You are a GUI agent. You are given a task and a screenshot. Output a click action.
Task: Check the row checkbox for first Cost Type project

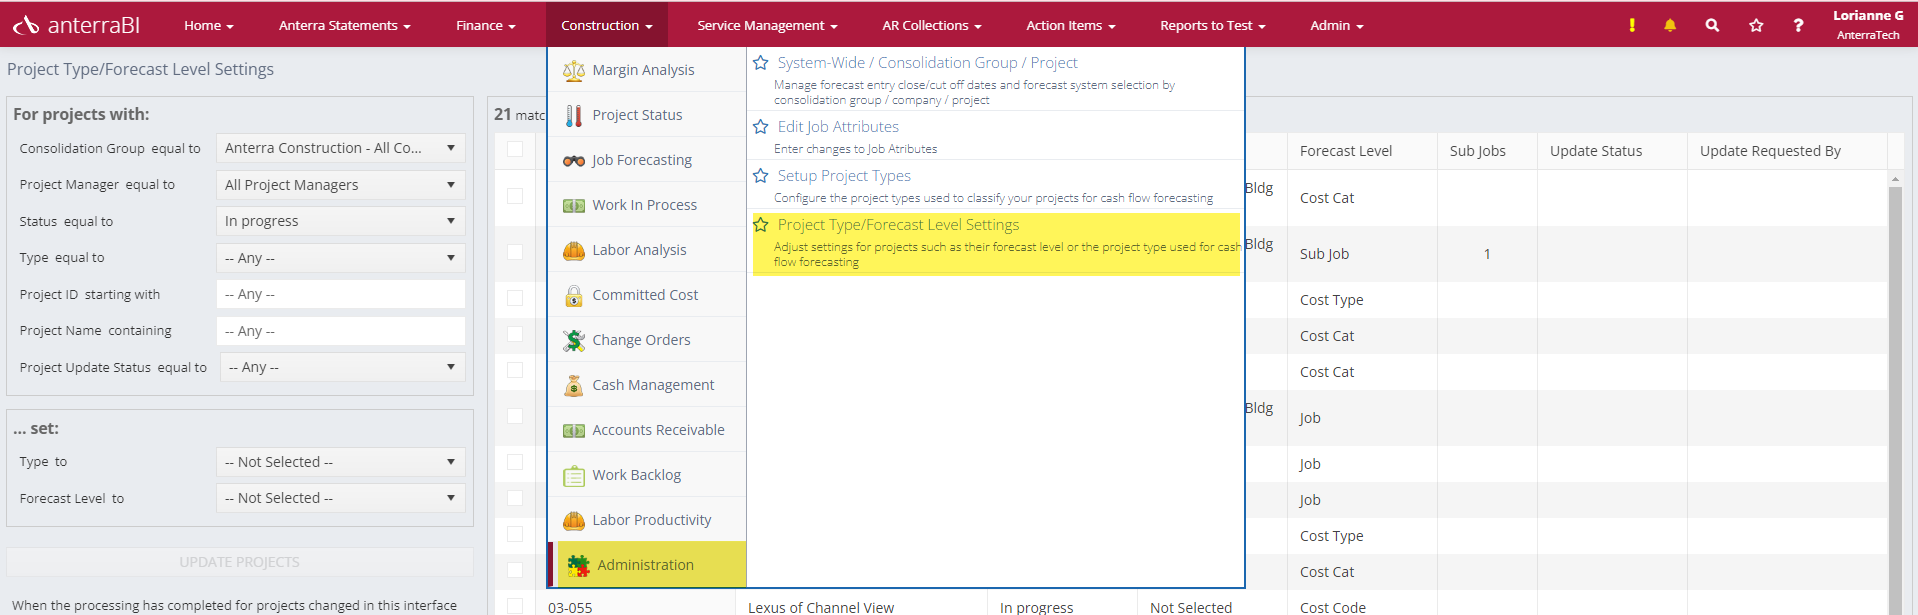[x=515, y=298]
